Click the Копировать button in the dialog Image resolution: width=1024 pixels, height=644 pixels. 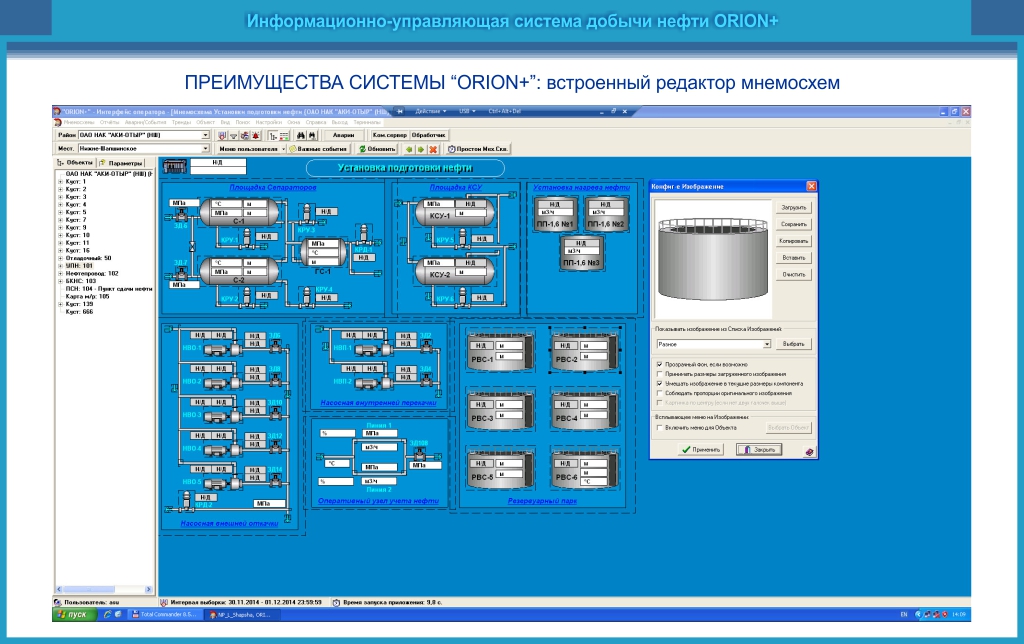(x=793, y=241)
